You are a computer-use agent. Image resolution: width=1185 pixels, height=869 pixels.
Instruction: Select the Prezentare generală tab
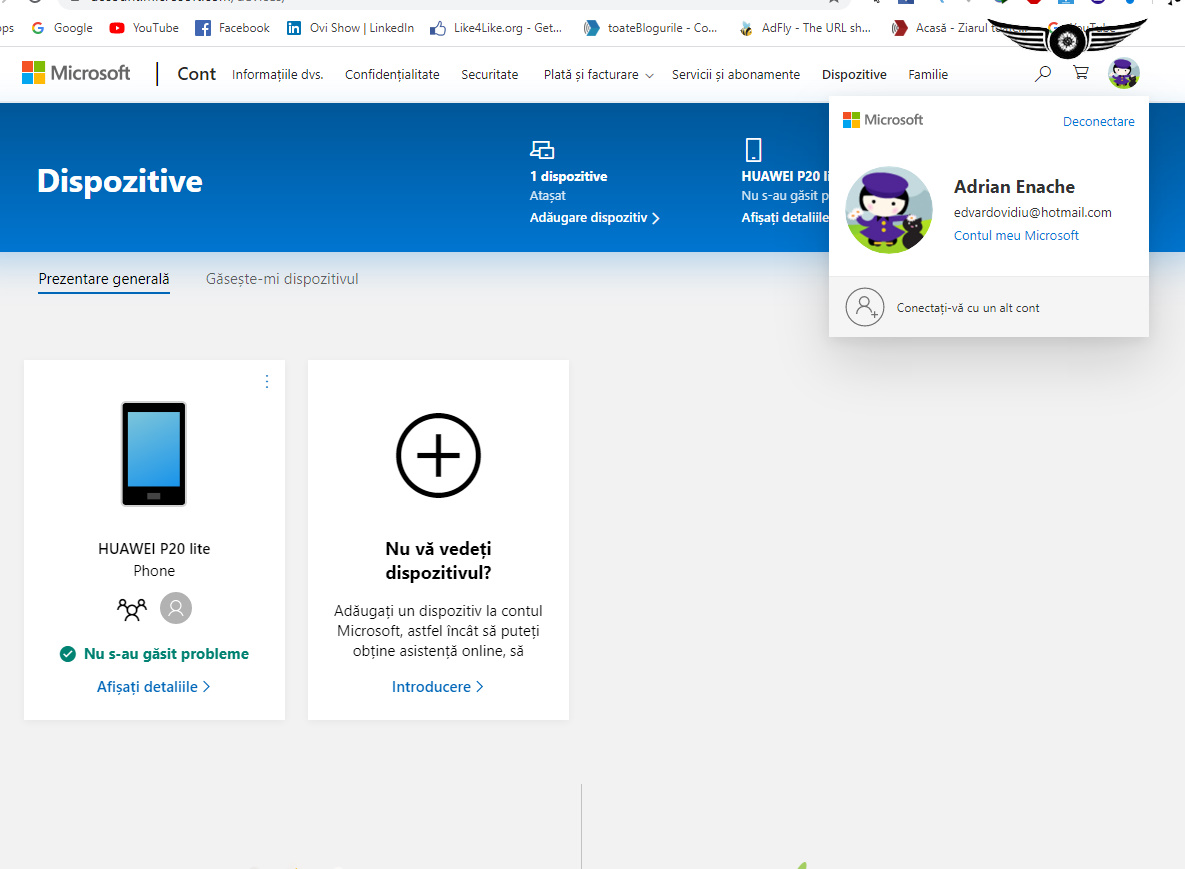click(x=104, y=279)
